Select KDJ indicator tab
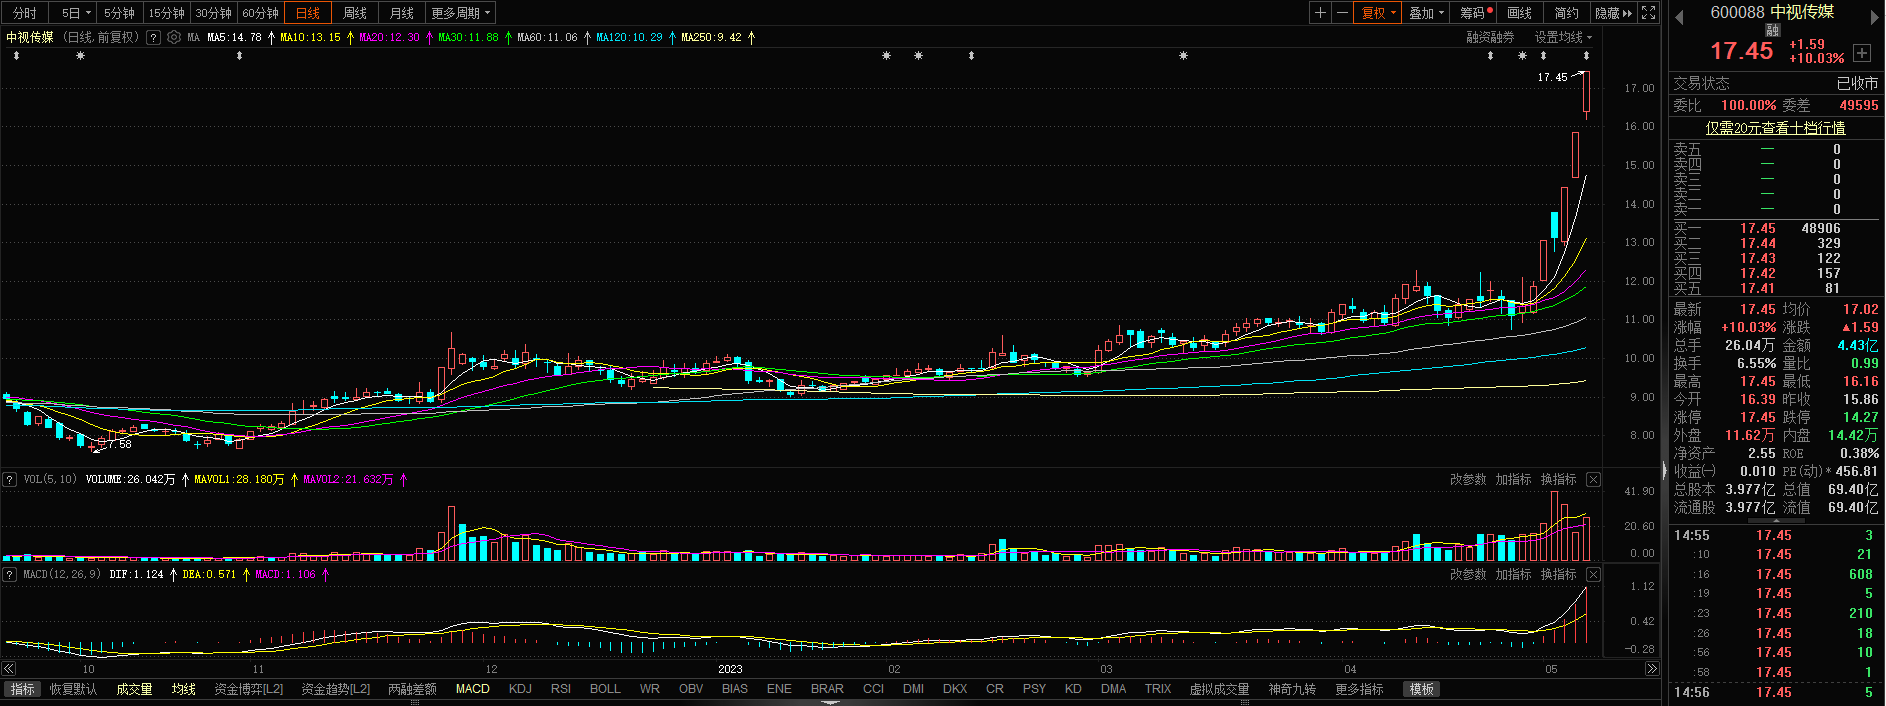 pos(520,689)
